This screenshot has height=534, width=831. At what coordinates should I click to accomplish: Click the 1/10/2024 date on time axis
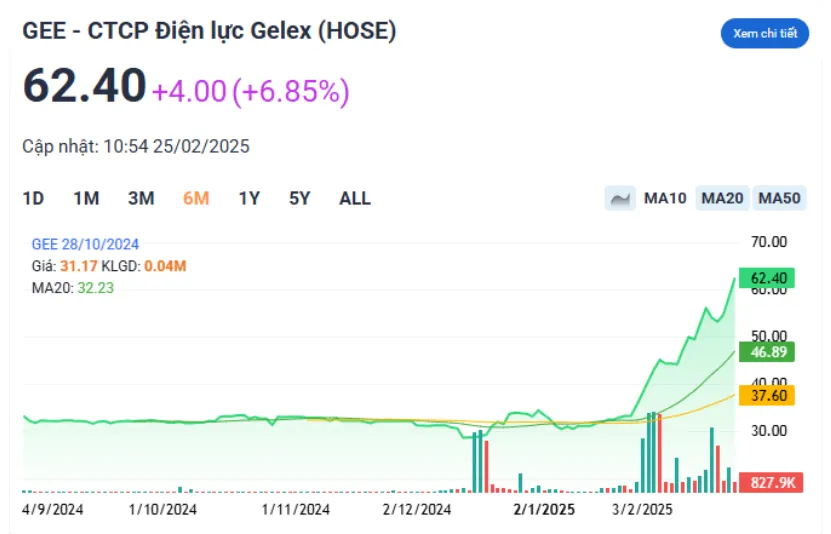coord(163,509)
